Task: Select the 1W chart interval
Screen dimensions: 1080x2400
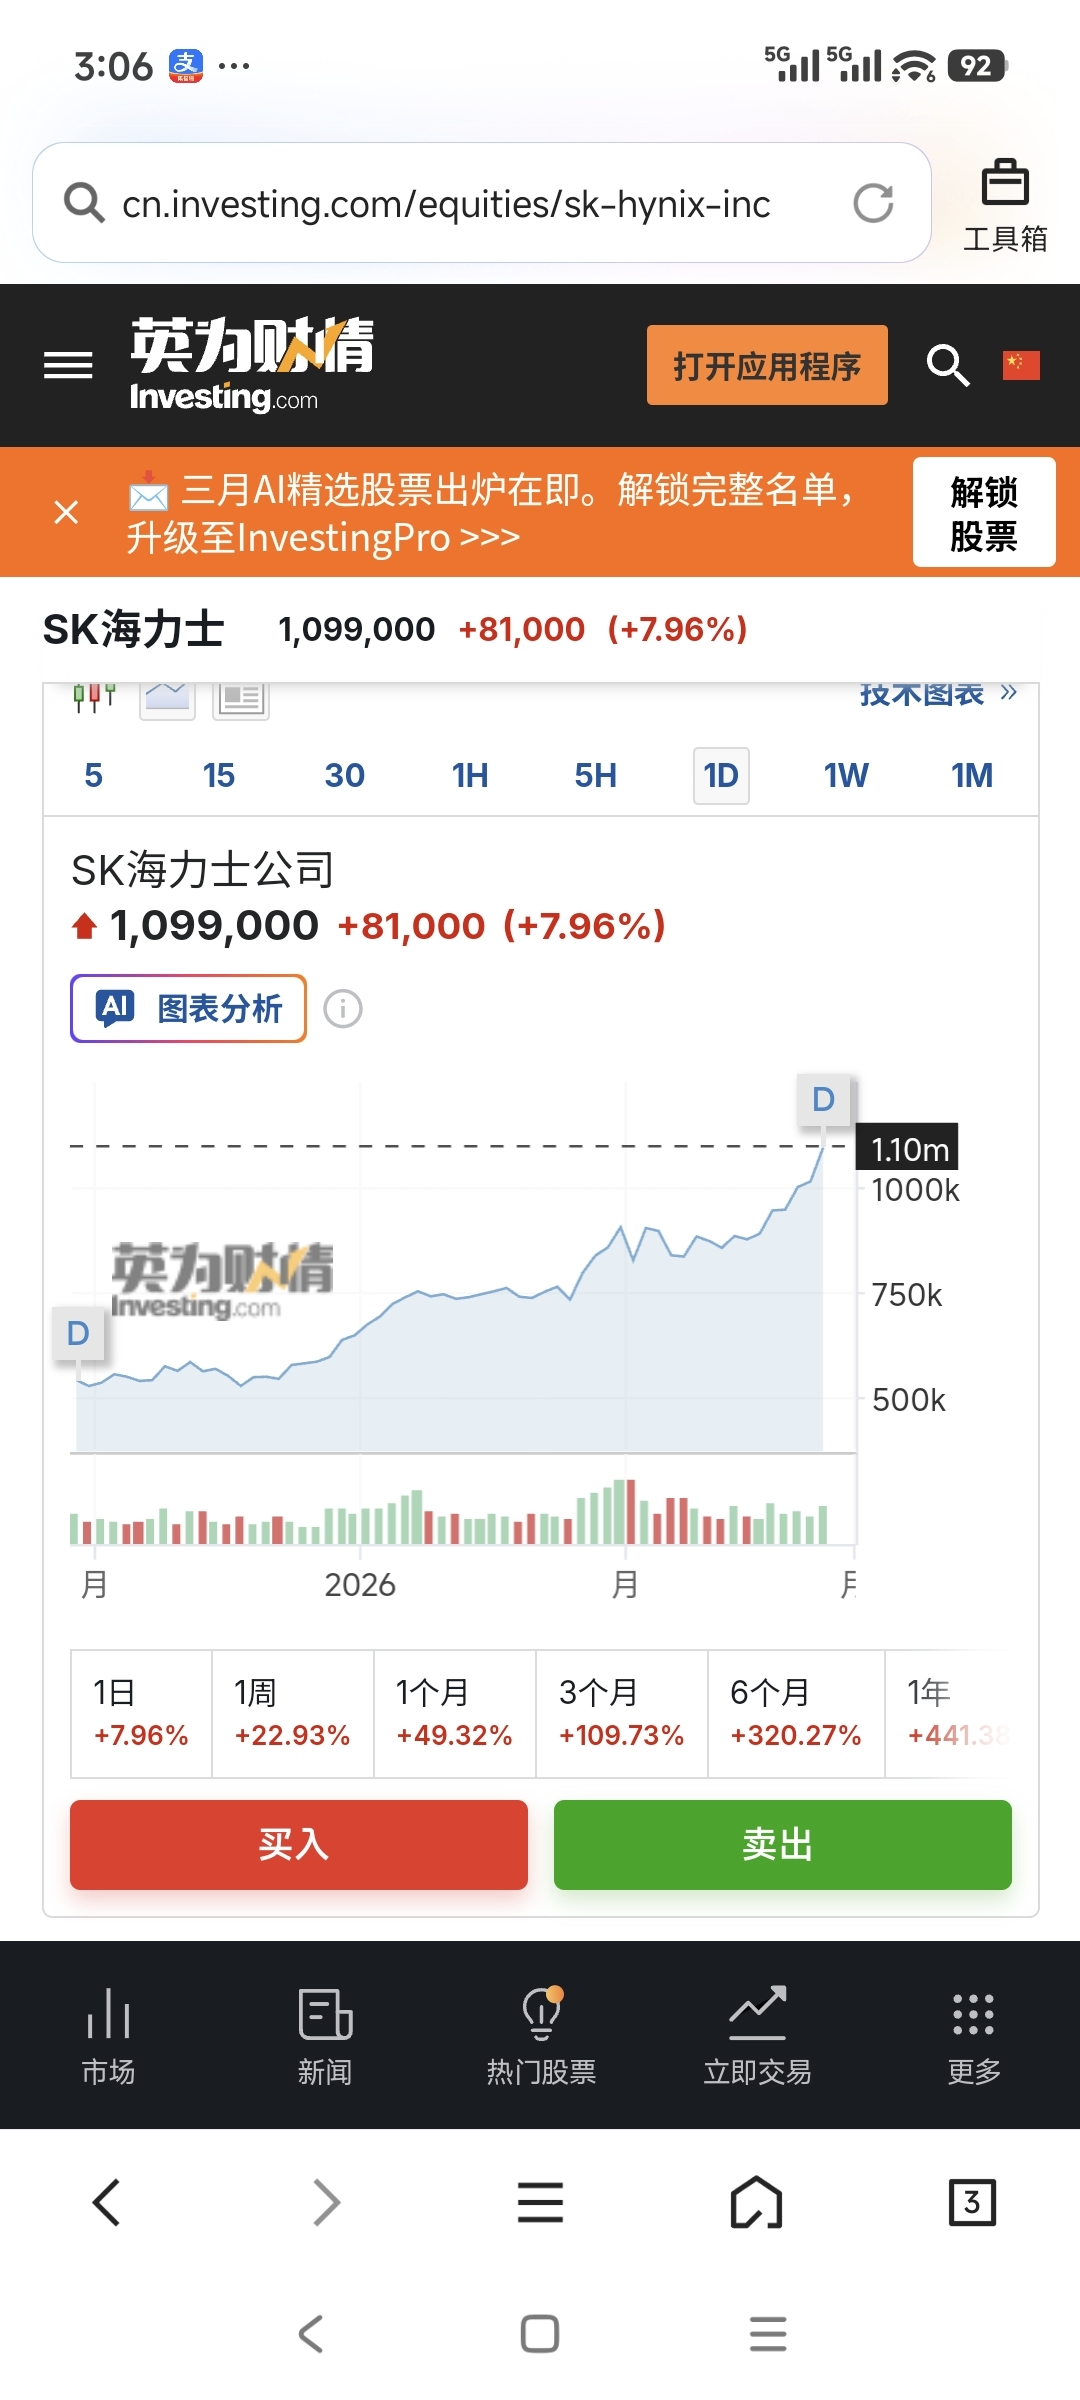Action: (845, 775)
